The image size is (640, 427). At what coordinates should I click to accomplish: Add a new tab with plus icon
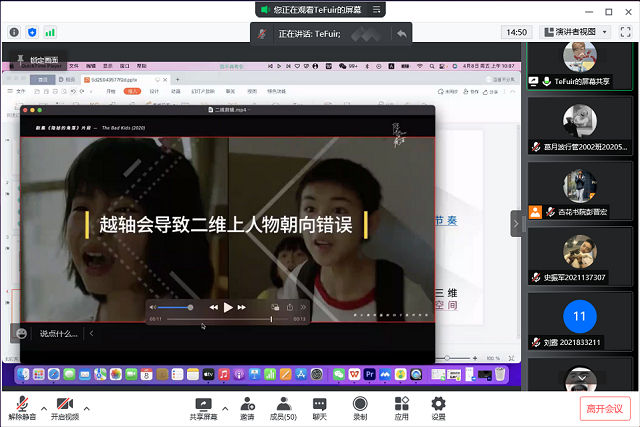click(177, 79)
